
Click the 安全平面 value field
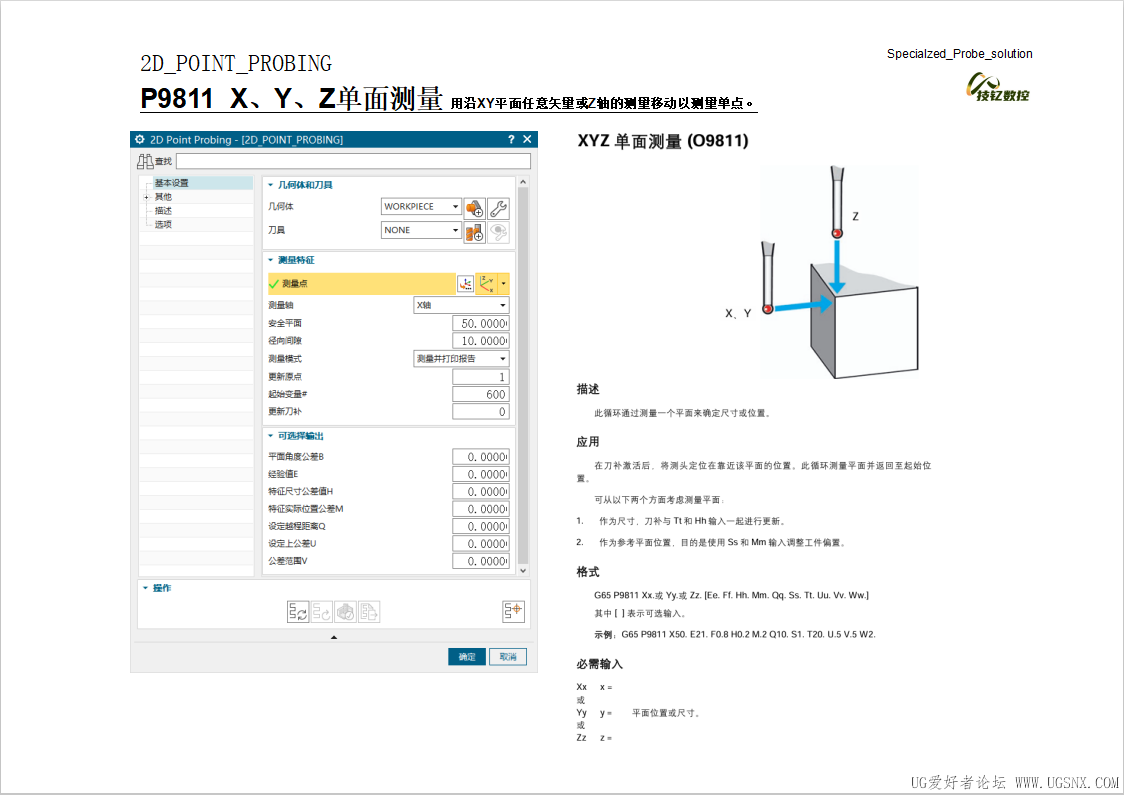[x=481, y=323]
